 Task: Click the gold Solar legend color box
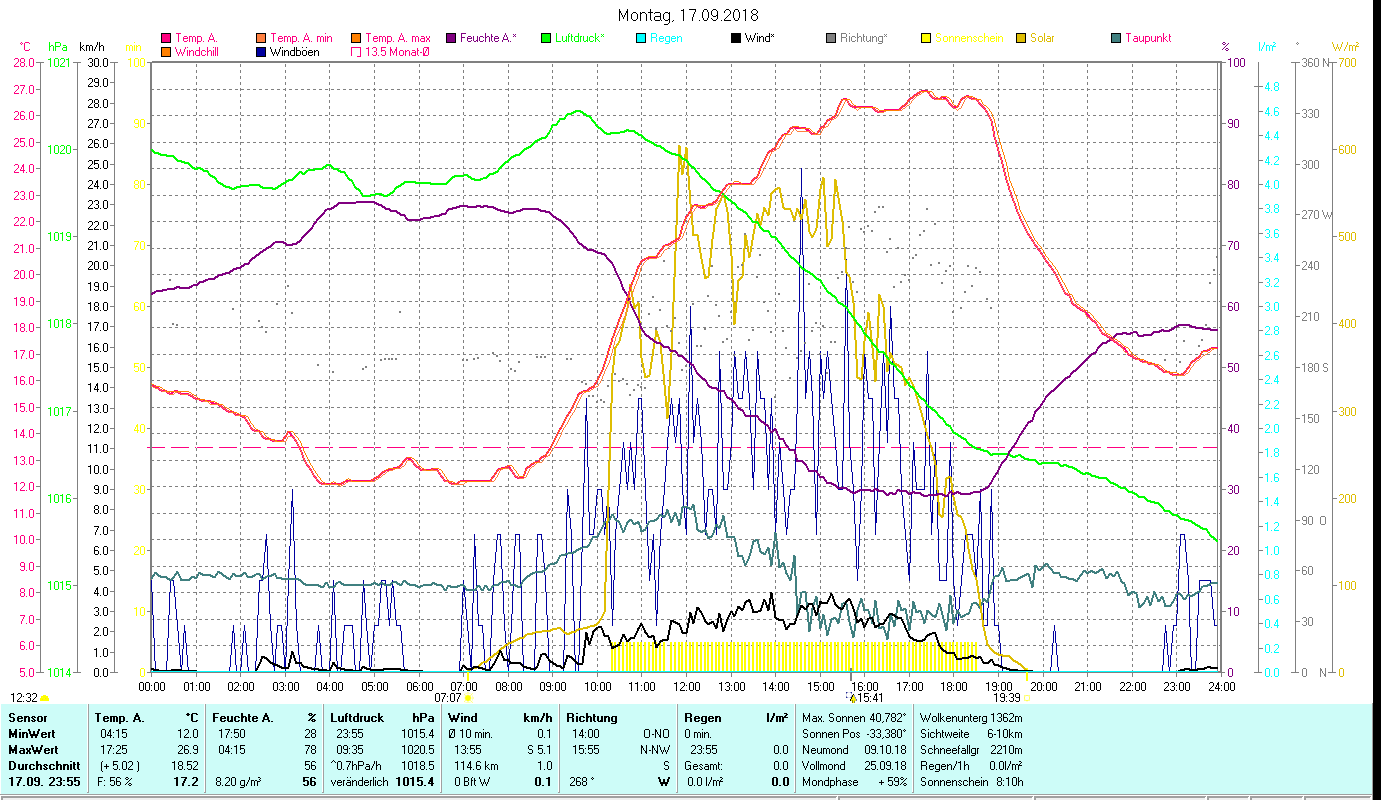click(x=1021, y=39)
